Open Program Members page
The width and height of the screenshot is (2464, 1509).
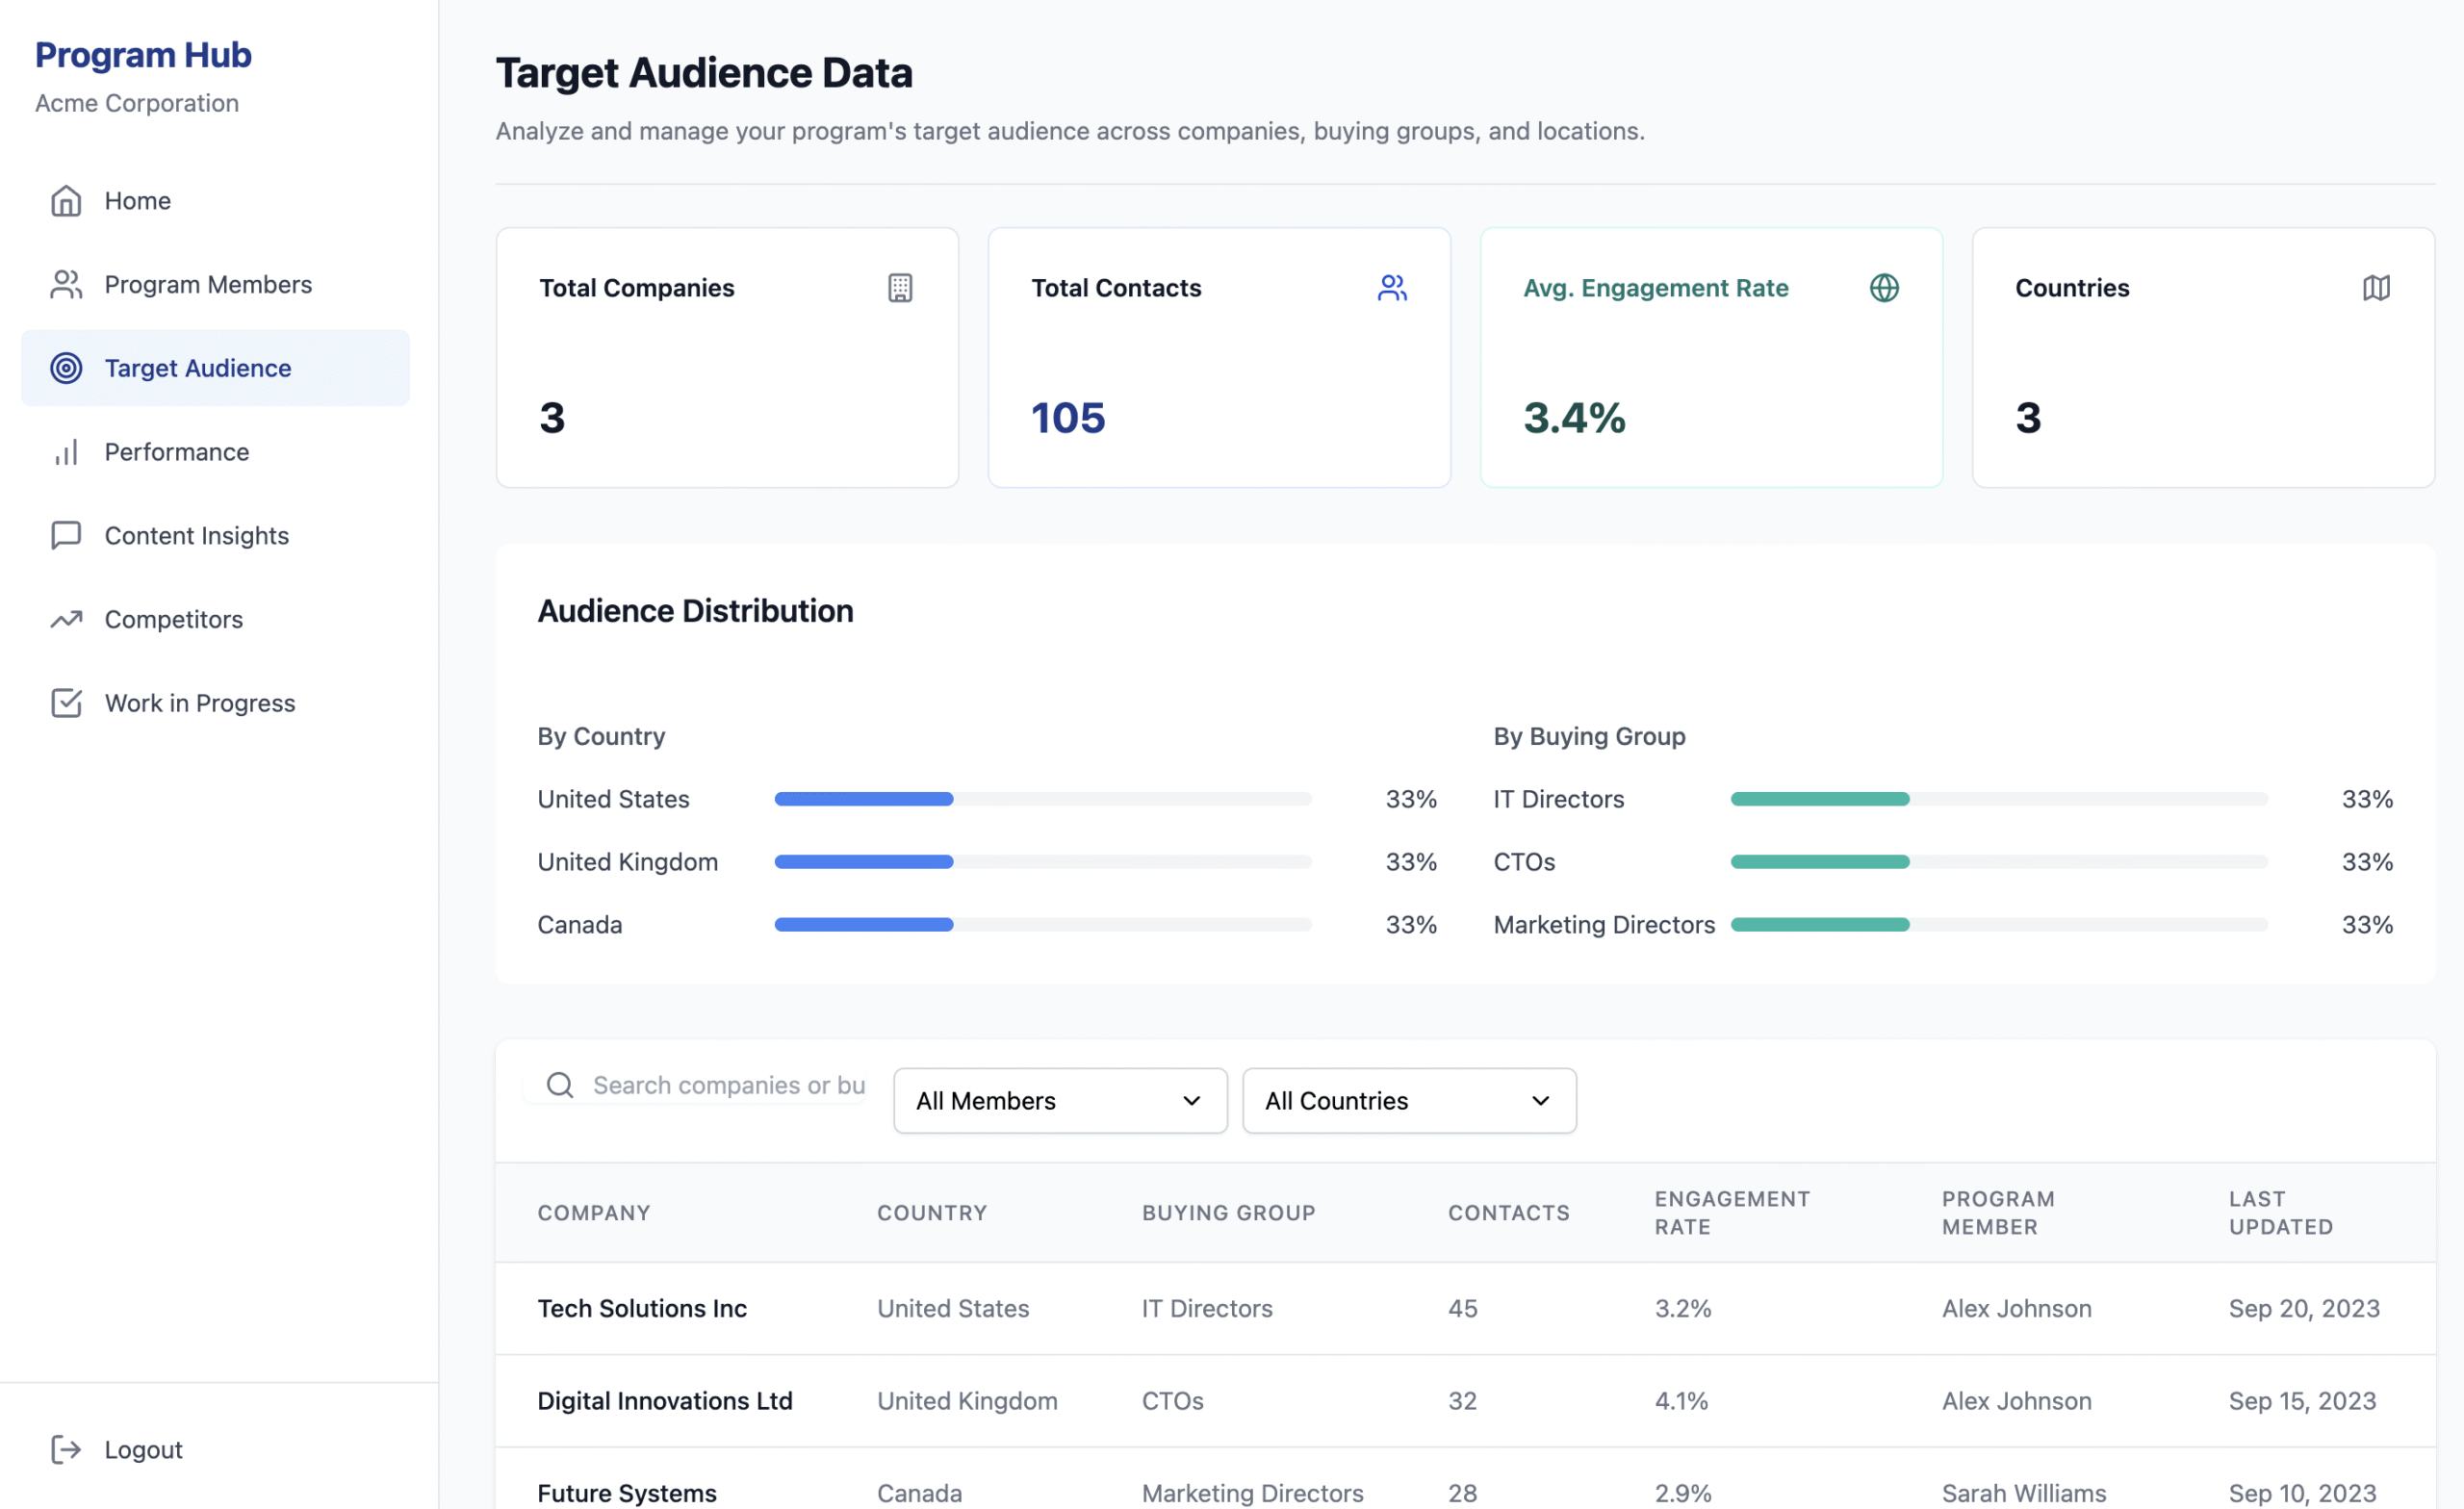pyautogui.click(x=215, y=285)
